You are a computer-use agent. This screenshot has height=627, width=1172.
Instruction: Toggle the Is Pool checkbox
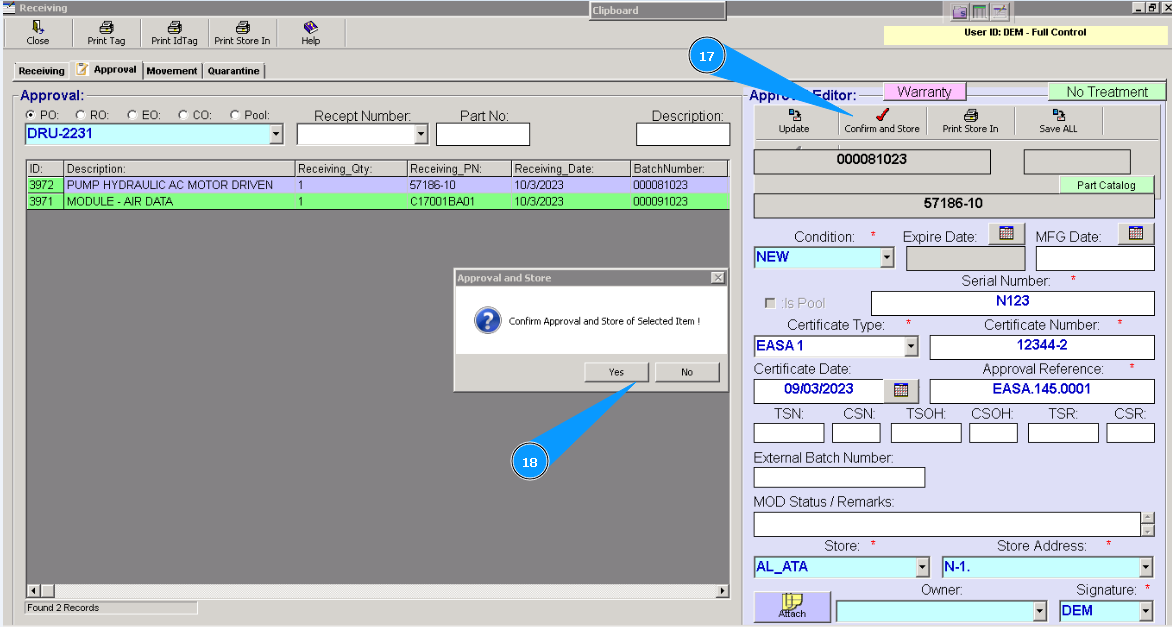(x=770, y=303)
